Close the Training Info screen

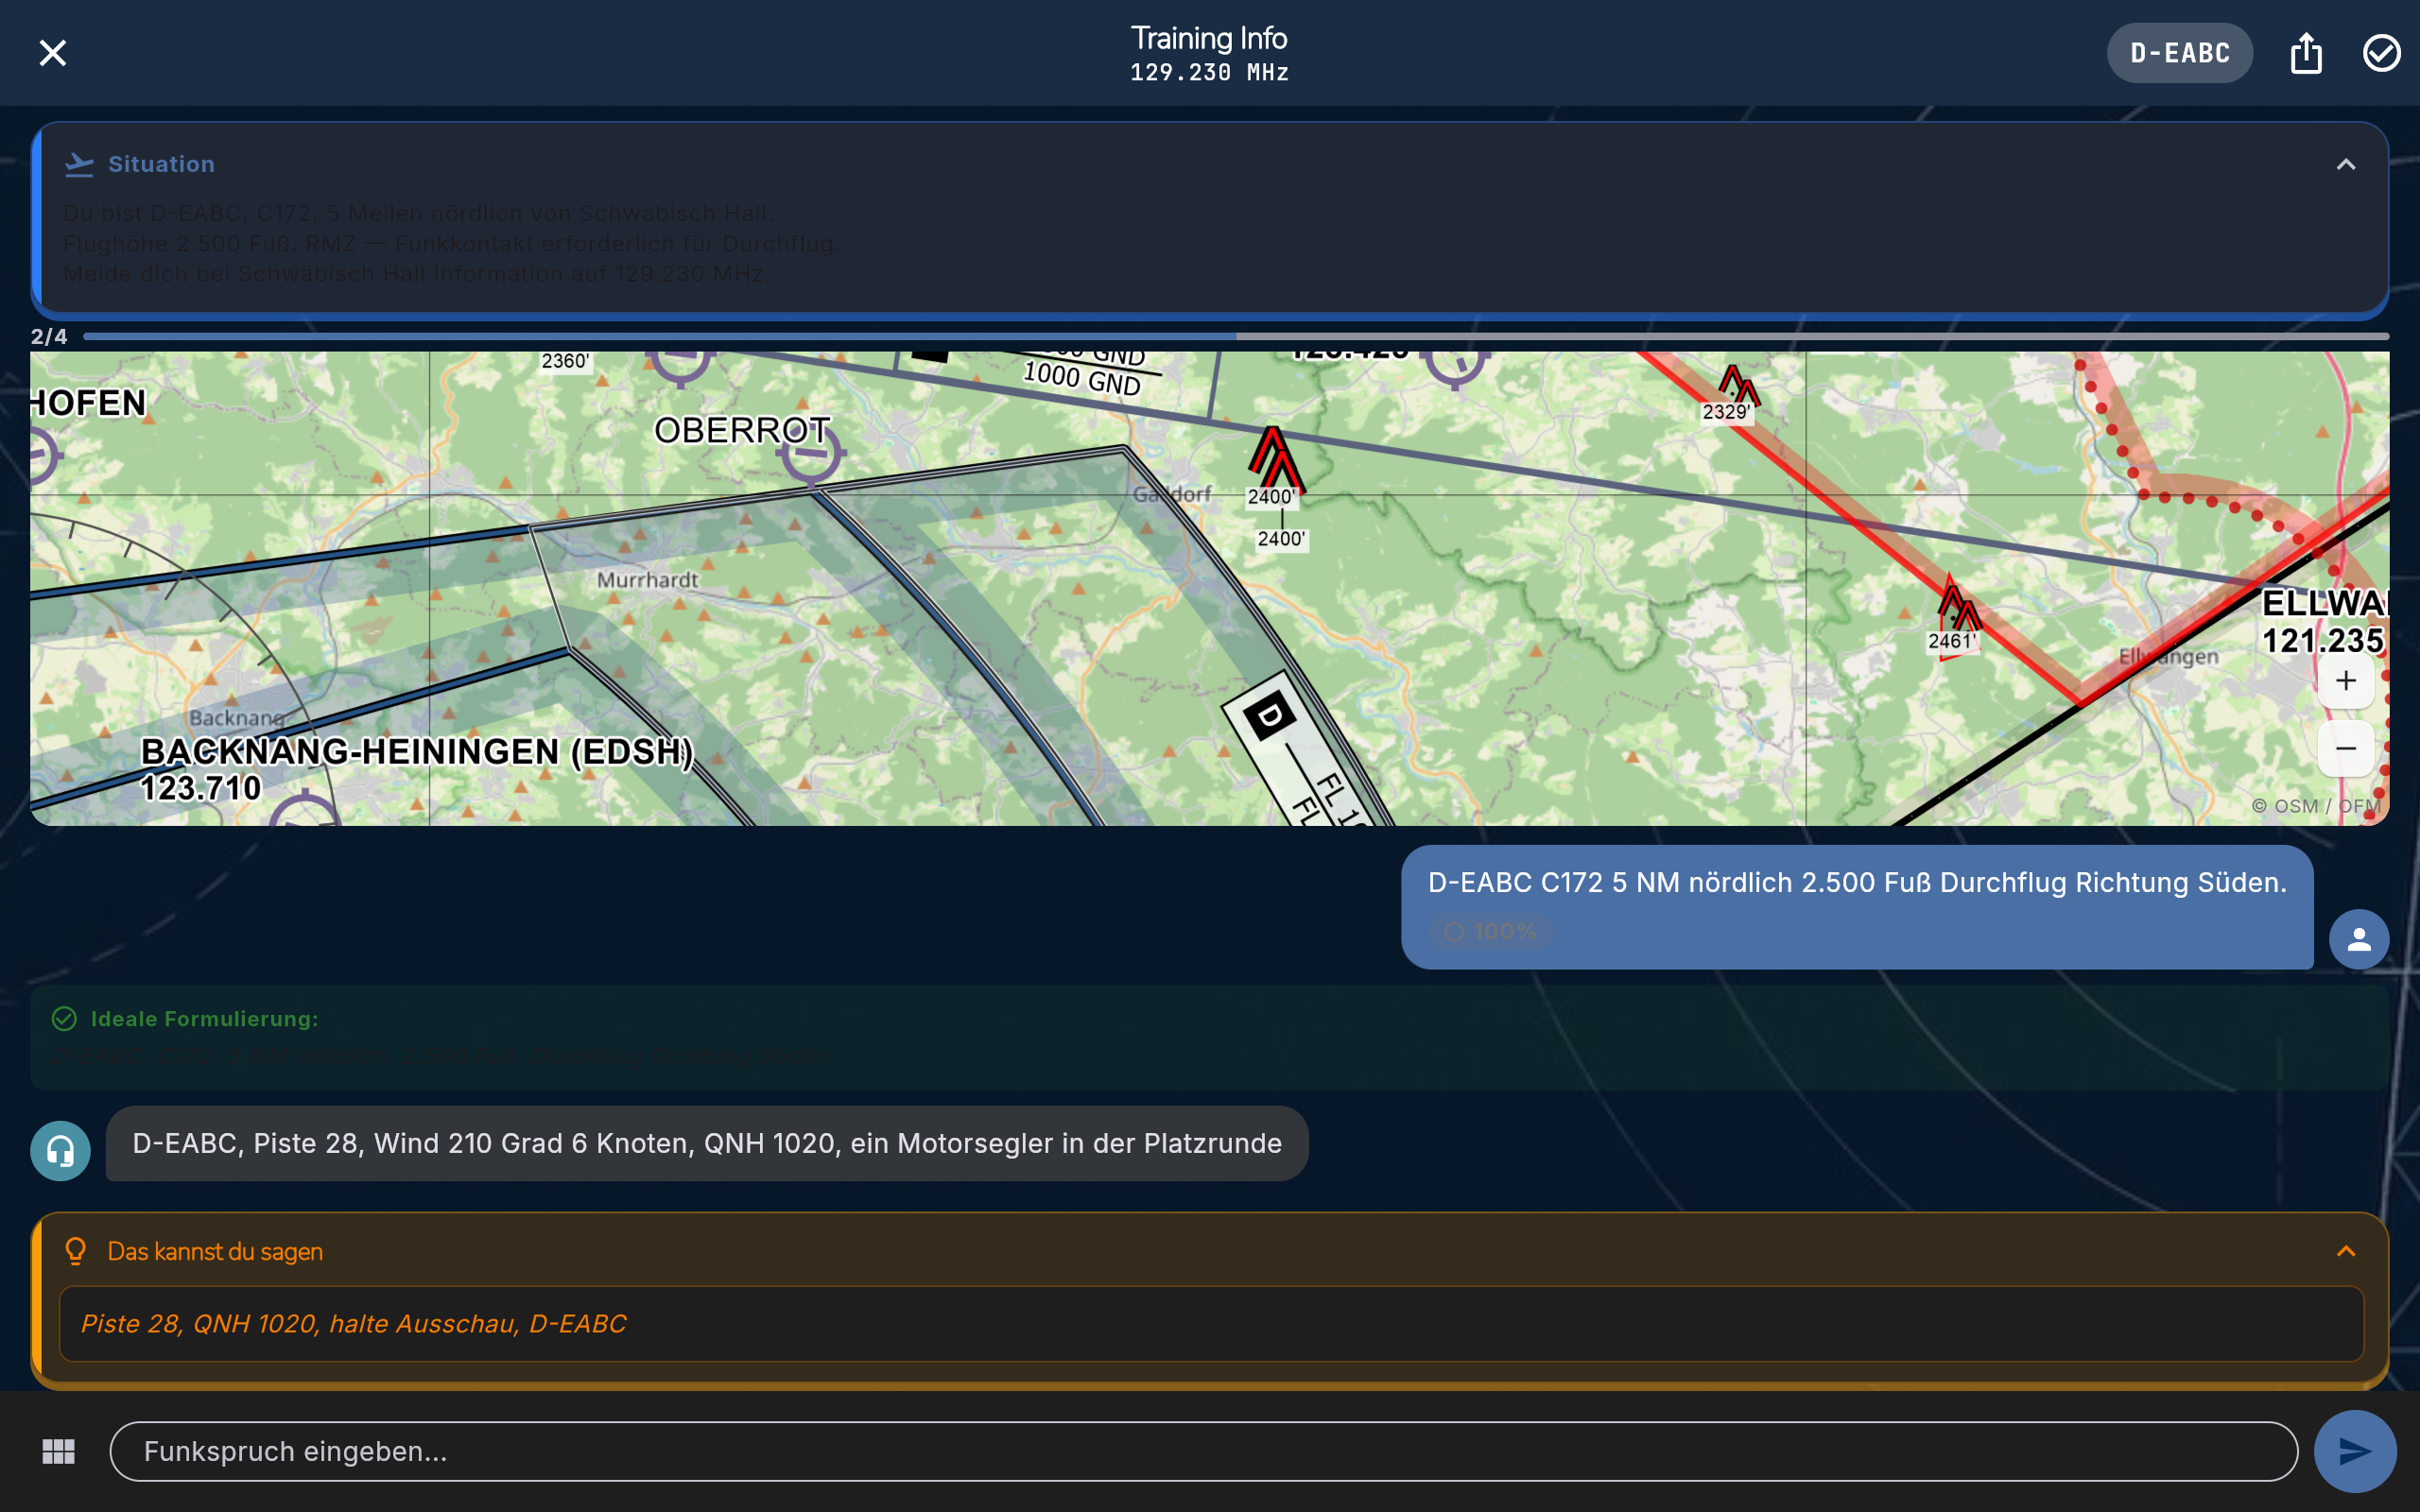(52, 53)
